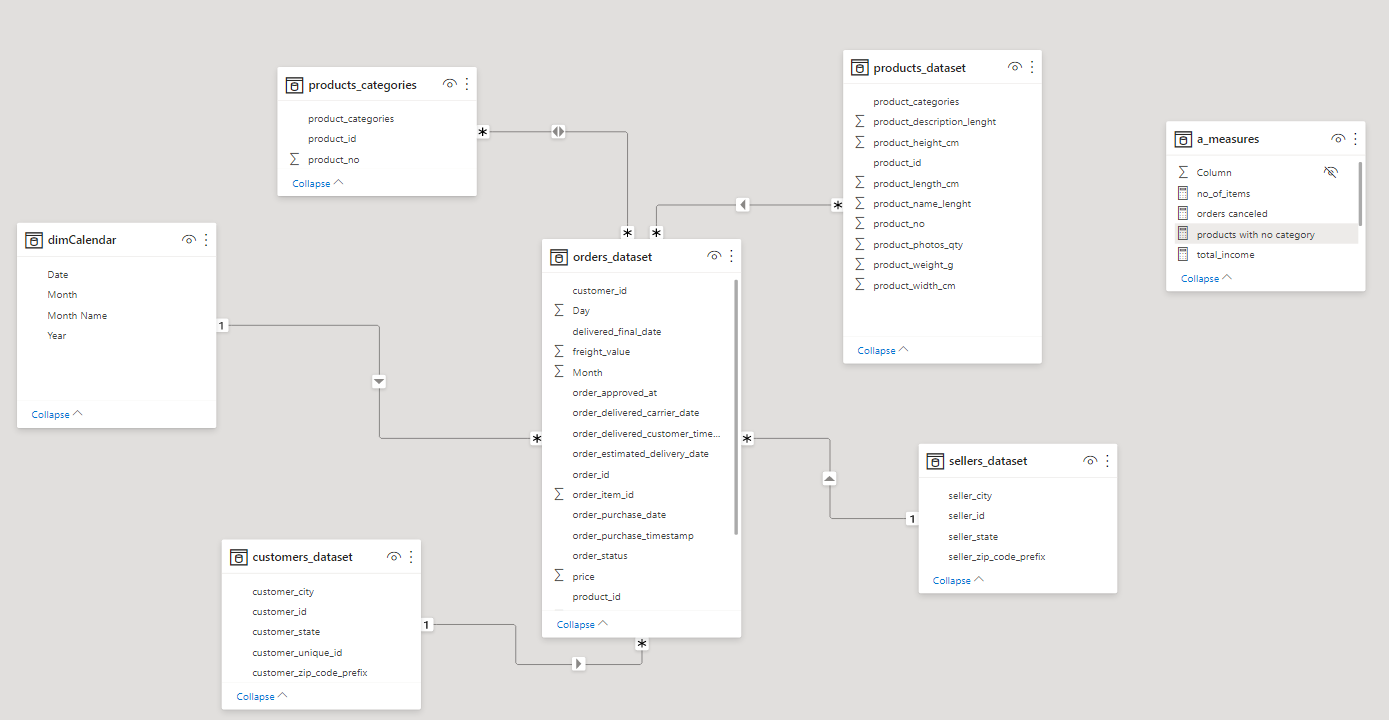Click the products_dataset table header icon
Viewport: 1389px width, 720px height.
860,68
